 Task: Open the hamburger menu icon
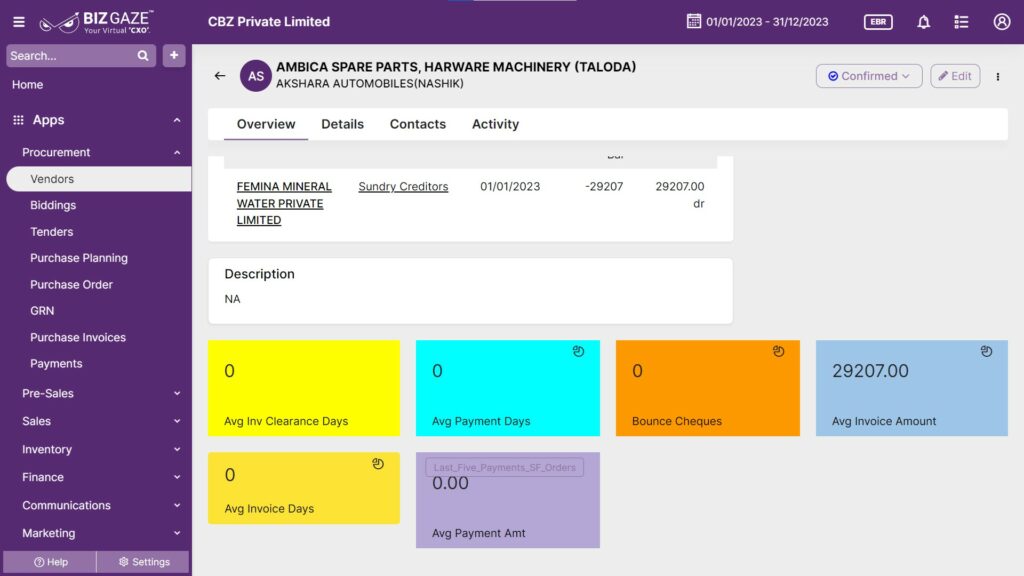(x=19, y=22)
